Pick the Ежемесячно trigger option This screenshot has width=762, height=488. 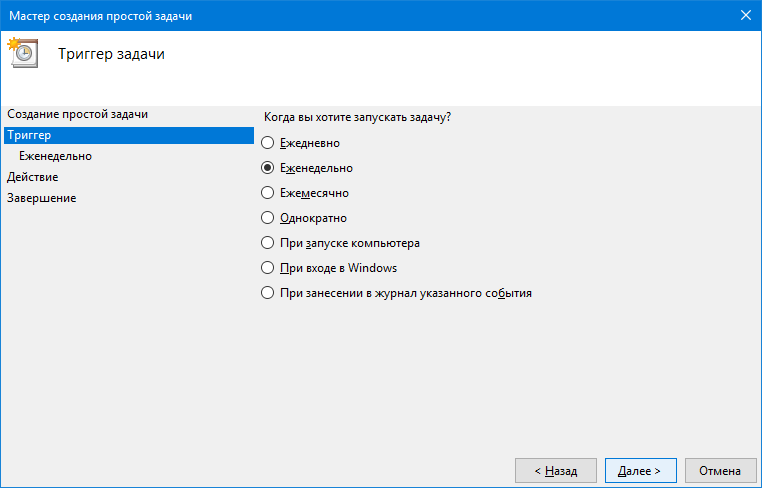tap(267, 192)
